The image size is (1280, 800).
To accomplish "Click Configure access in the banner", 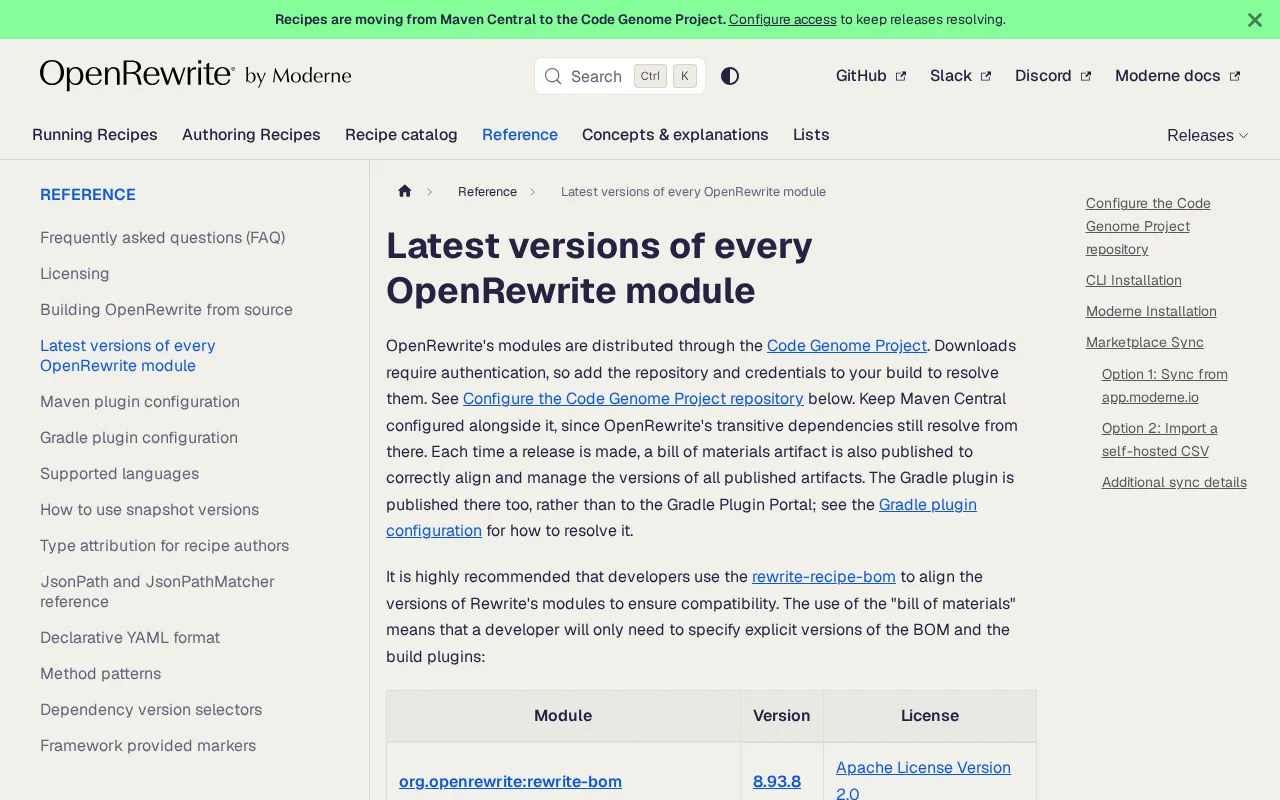I will 783,19.
